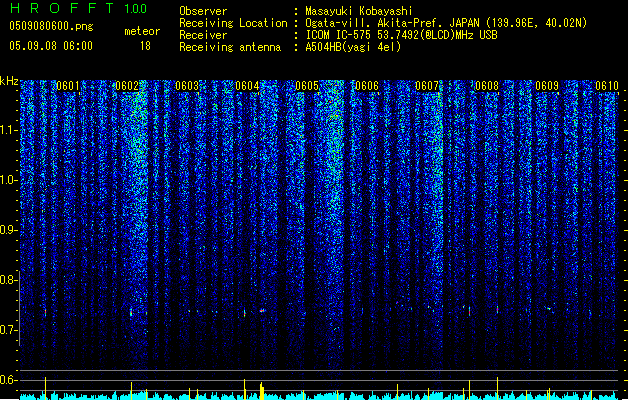Click the 0.7 kHz axis label

click(x=8, y=330)
